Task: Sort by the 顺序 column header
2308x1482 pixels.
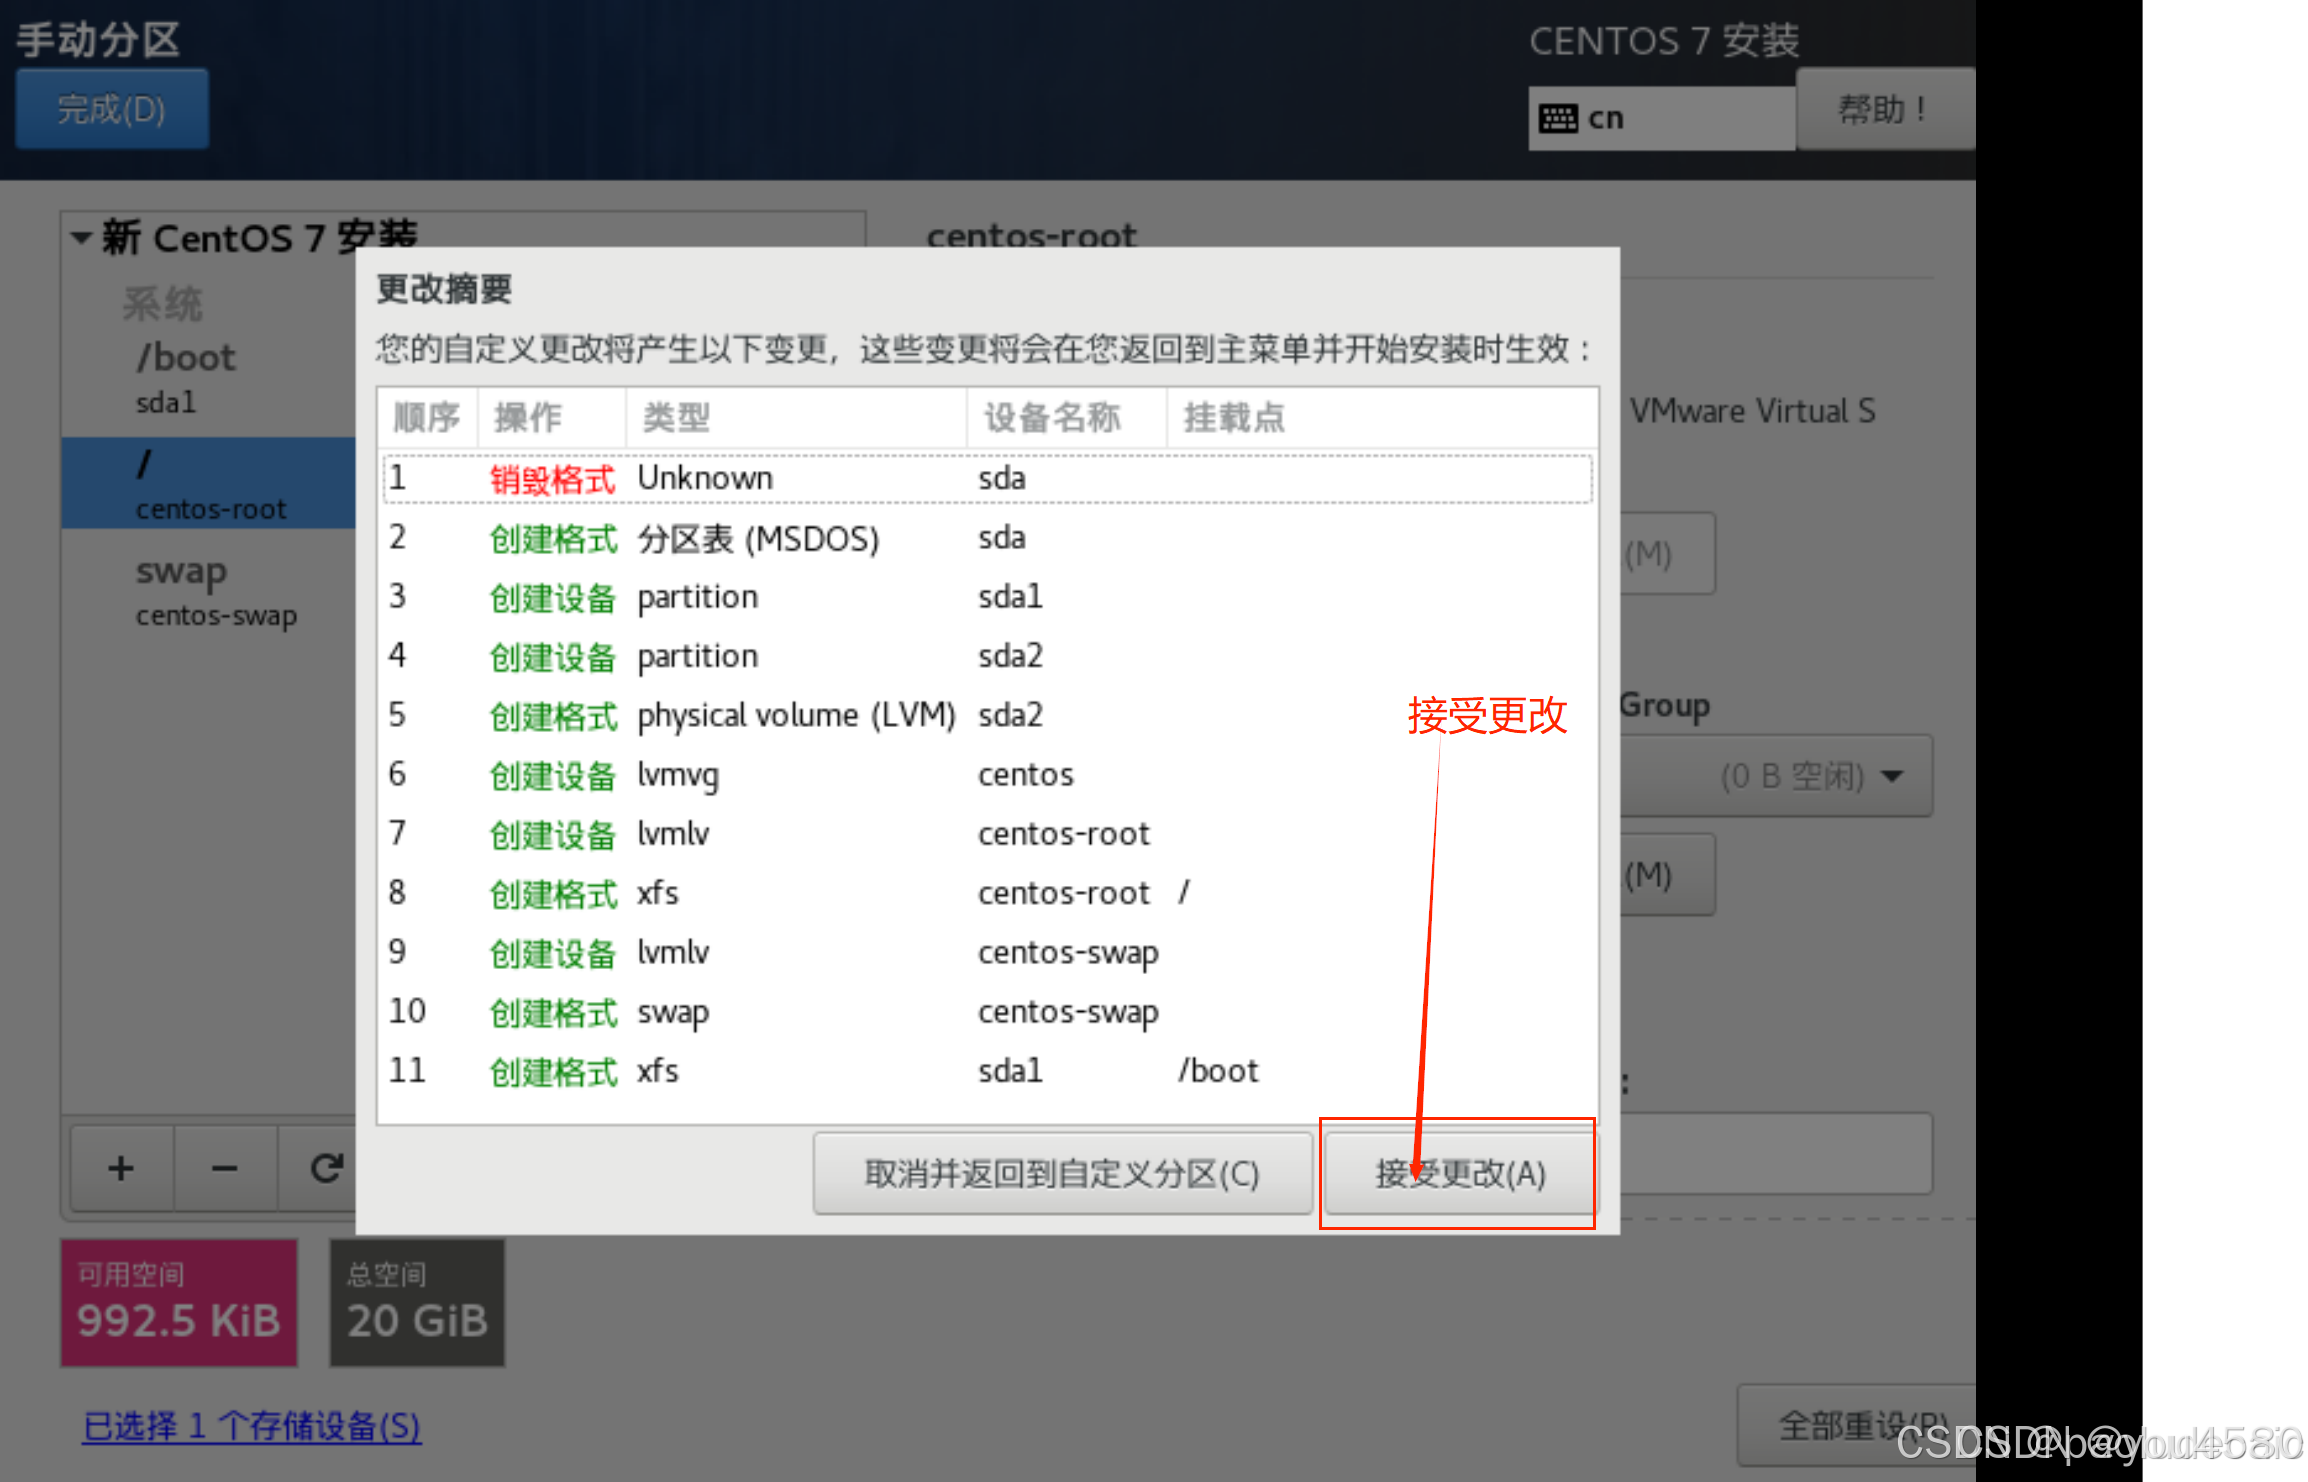Action: (x=427, y=418)
